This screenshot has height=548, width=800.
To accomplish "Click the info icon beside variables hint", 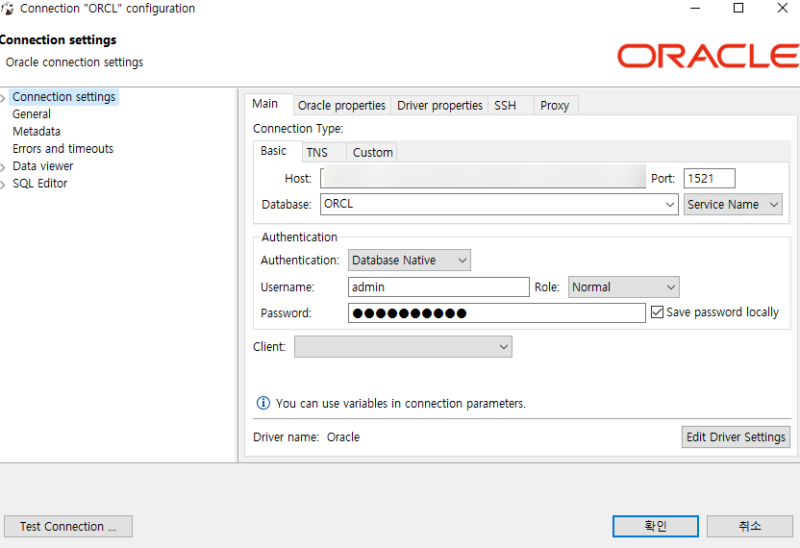I will tap(263, 403).
